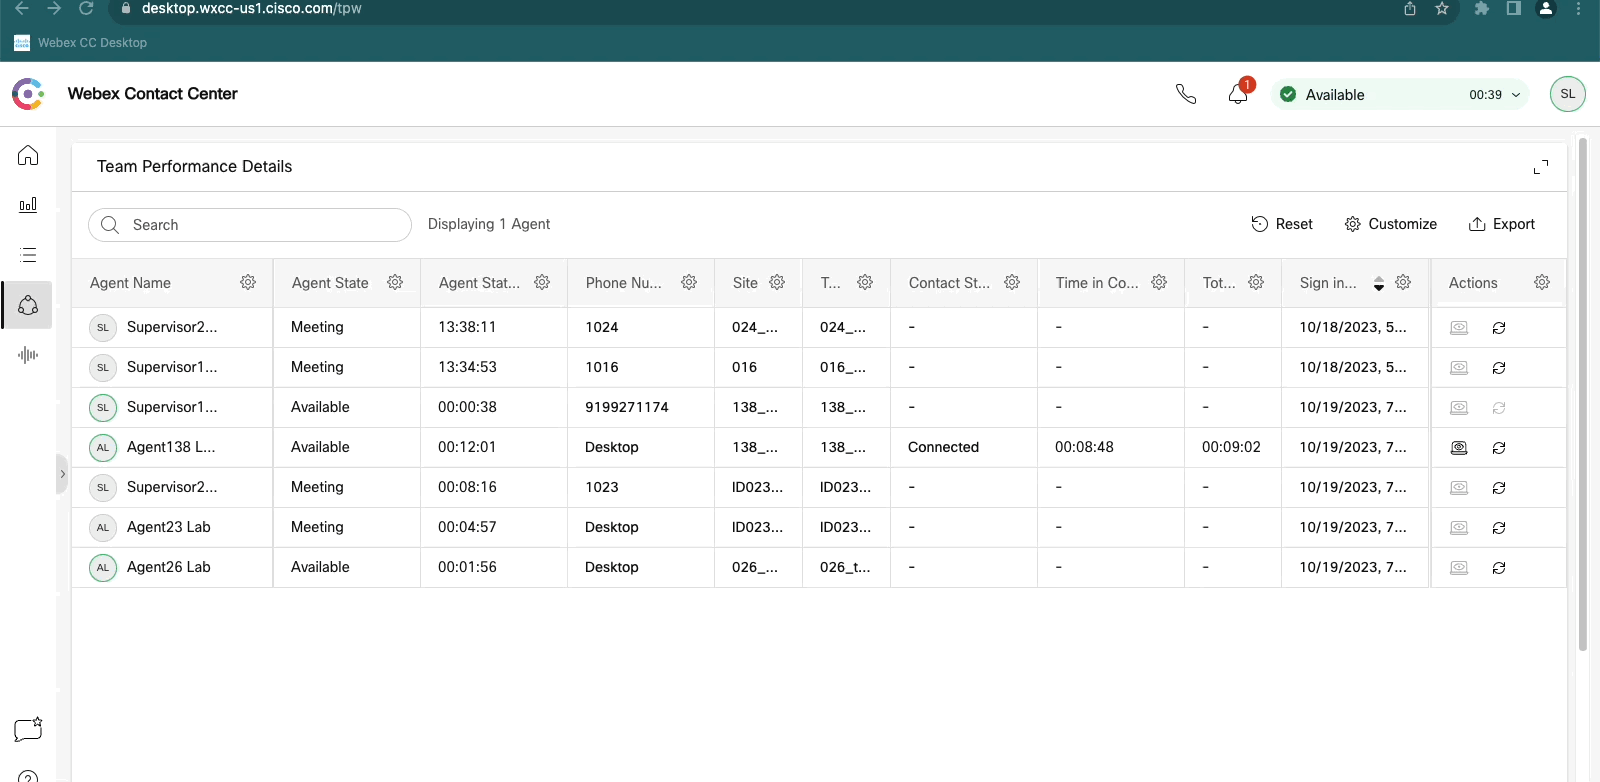Image resolution: width=1600 pixels, height=782 pixels.
Task: Toggle sort on Sign in column
Action: 1378,284
